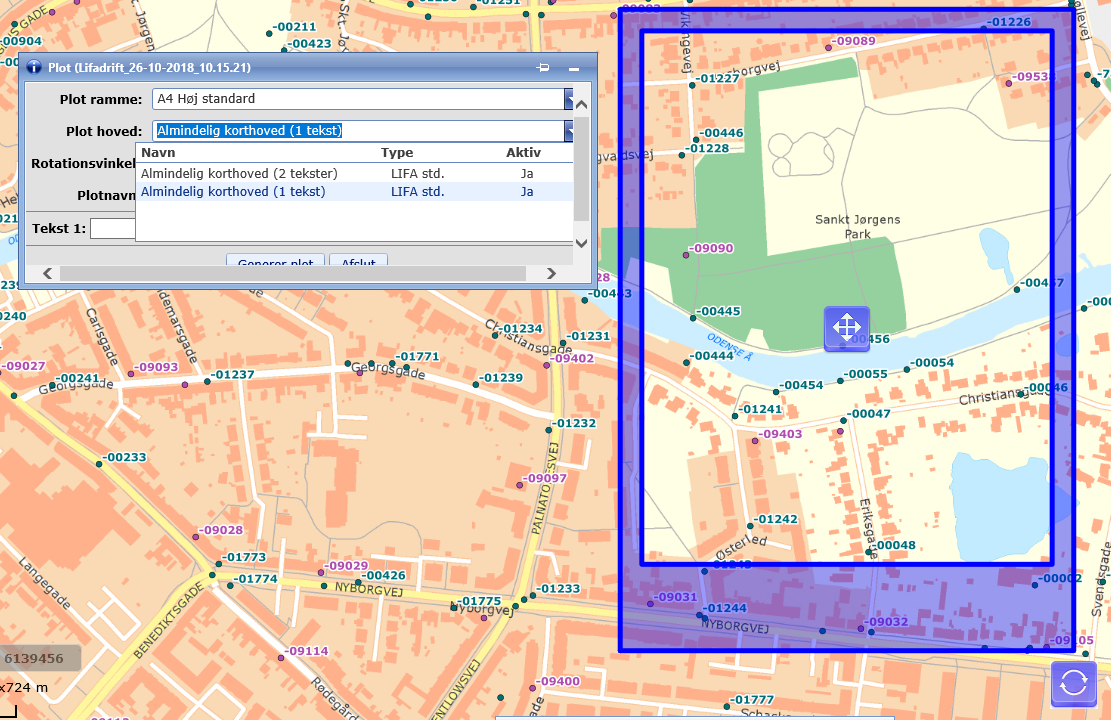The width and height of the screenshot is (1111, 720).
Task: Click dialog horizontal scrollbar left arrow
Action: pos(47,274)
